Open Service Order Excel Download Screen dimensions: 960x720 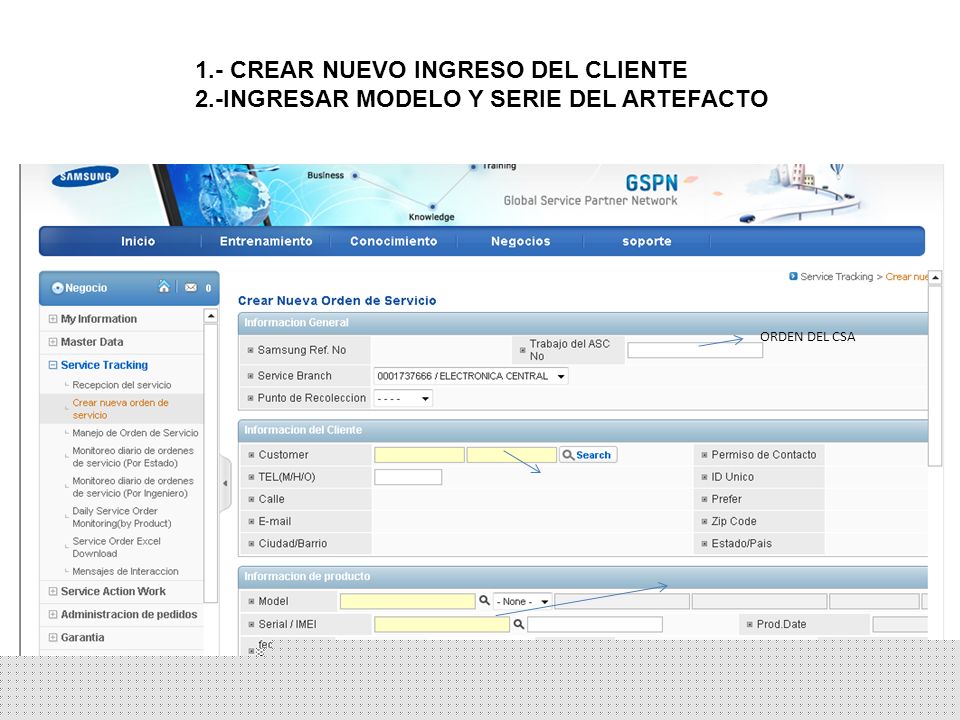(x=116, y=547)
